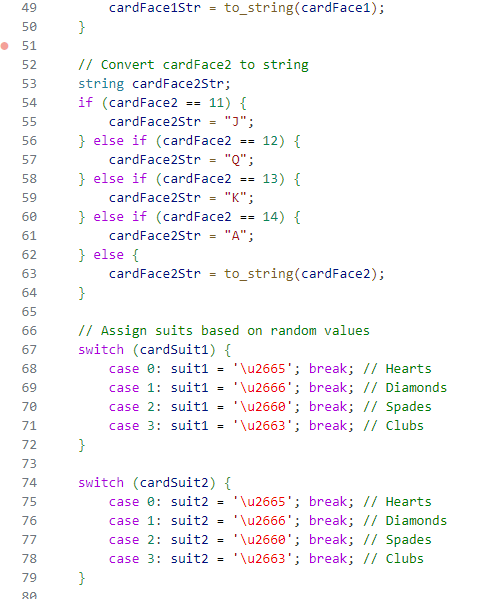Screen dimensions: 478x599
Task: Click the string literal "Q" on line 57
Action: click(x=235, y=160)
